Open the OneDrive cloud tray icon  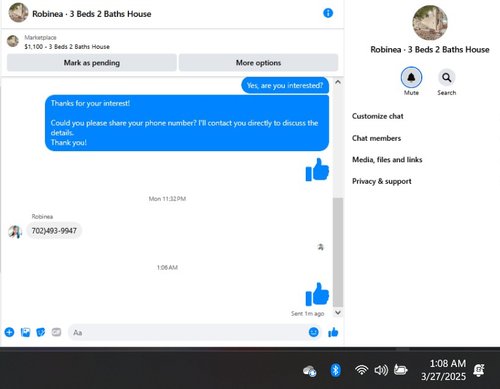[310, 371]
